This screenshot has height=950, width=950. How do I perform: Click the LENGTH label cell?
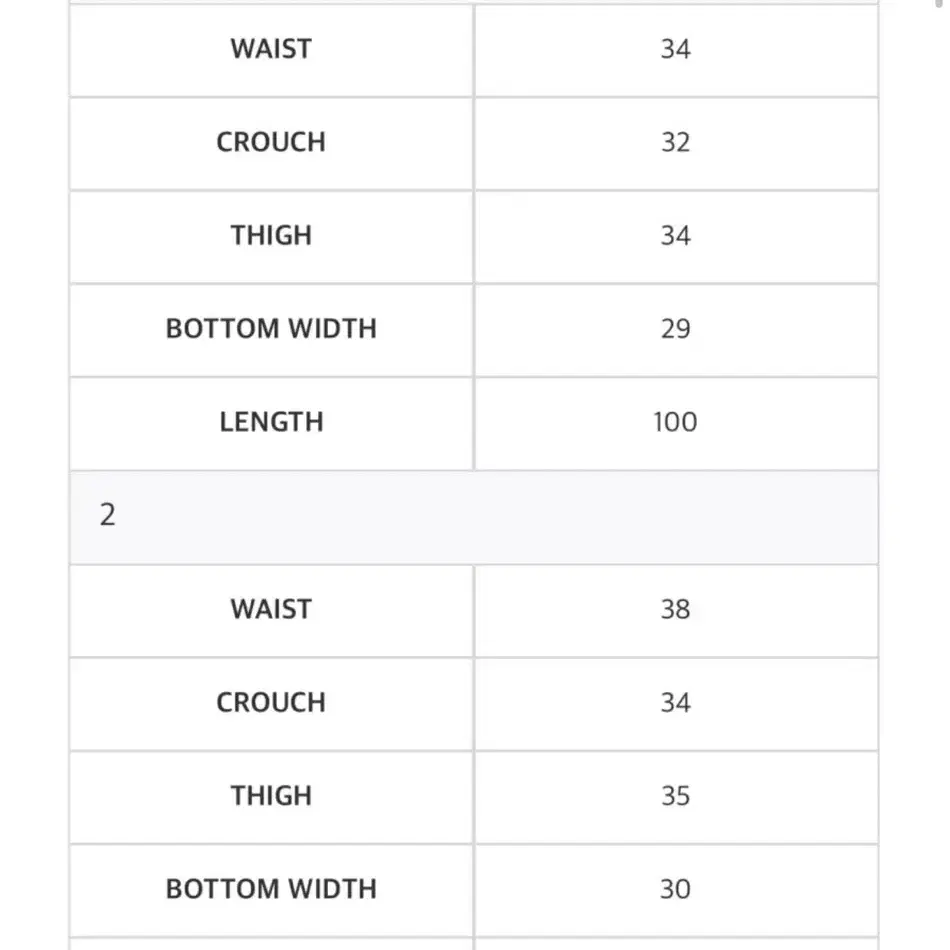tap(271, 423)
